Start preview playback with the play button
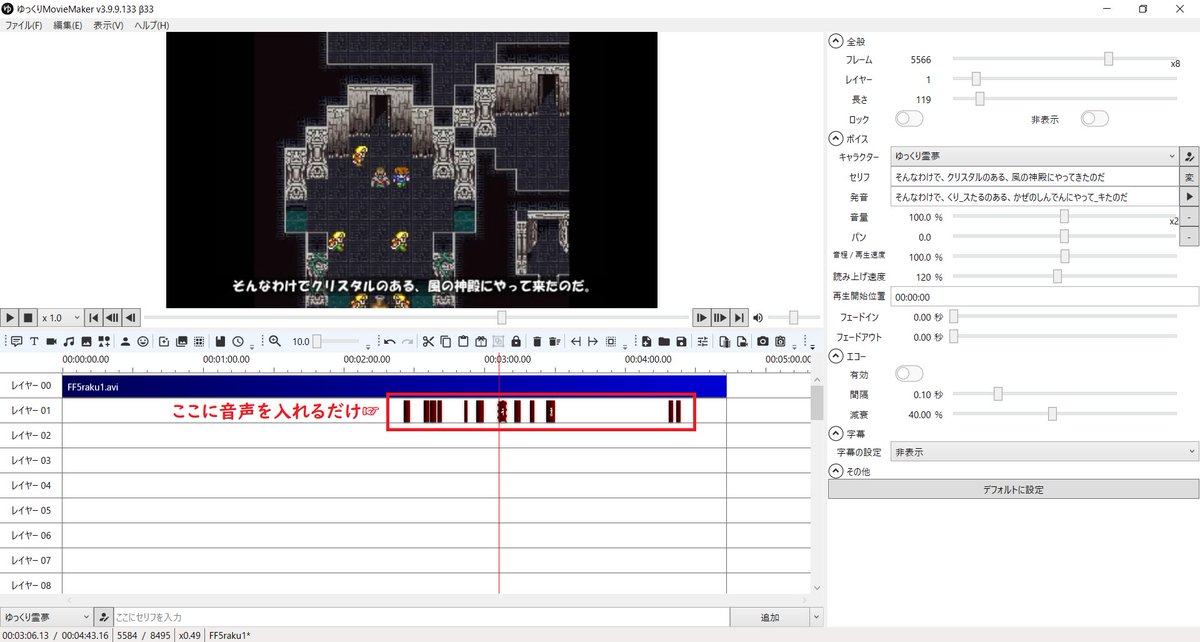The width and height of the screenshot is (1200, 642). (9, 317)
